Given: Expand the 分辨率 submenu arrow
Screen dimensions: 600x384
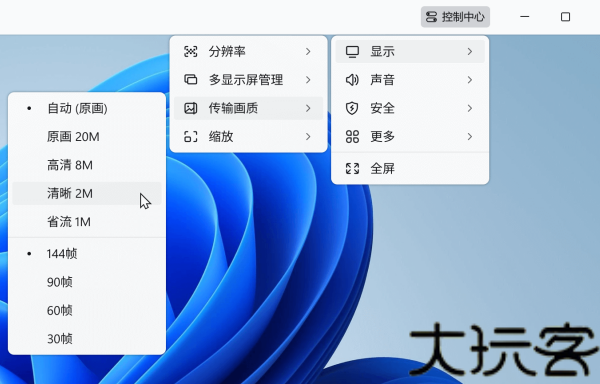Looking at the screenshot, I should click(308, 51).
